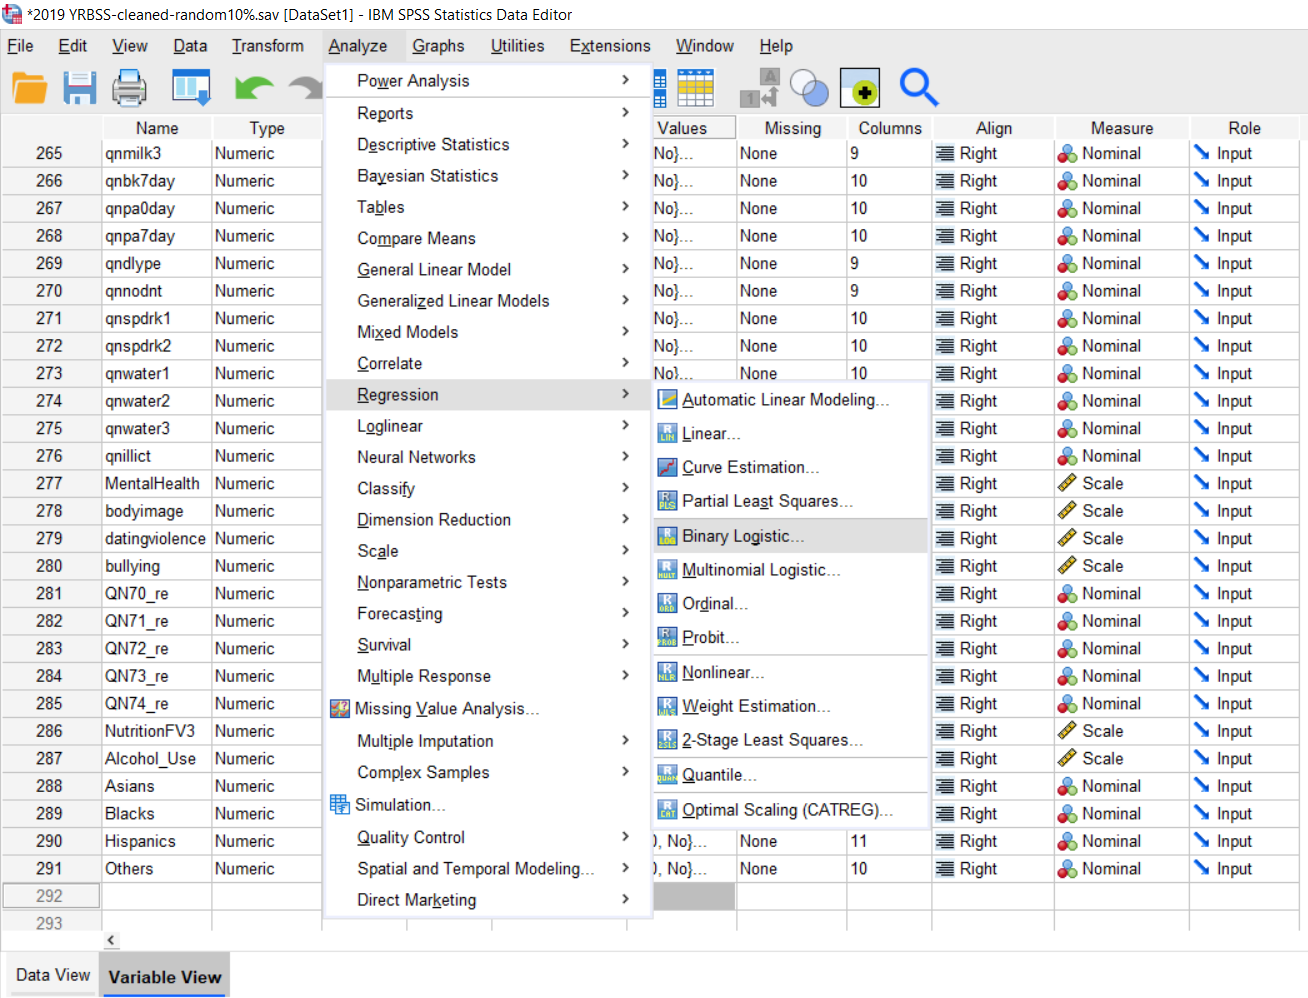Click the Columns value 11 in row 290
The width and height of the screenshot is (1308, 998).
[x=889, y=841]
